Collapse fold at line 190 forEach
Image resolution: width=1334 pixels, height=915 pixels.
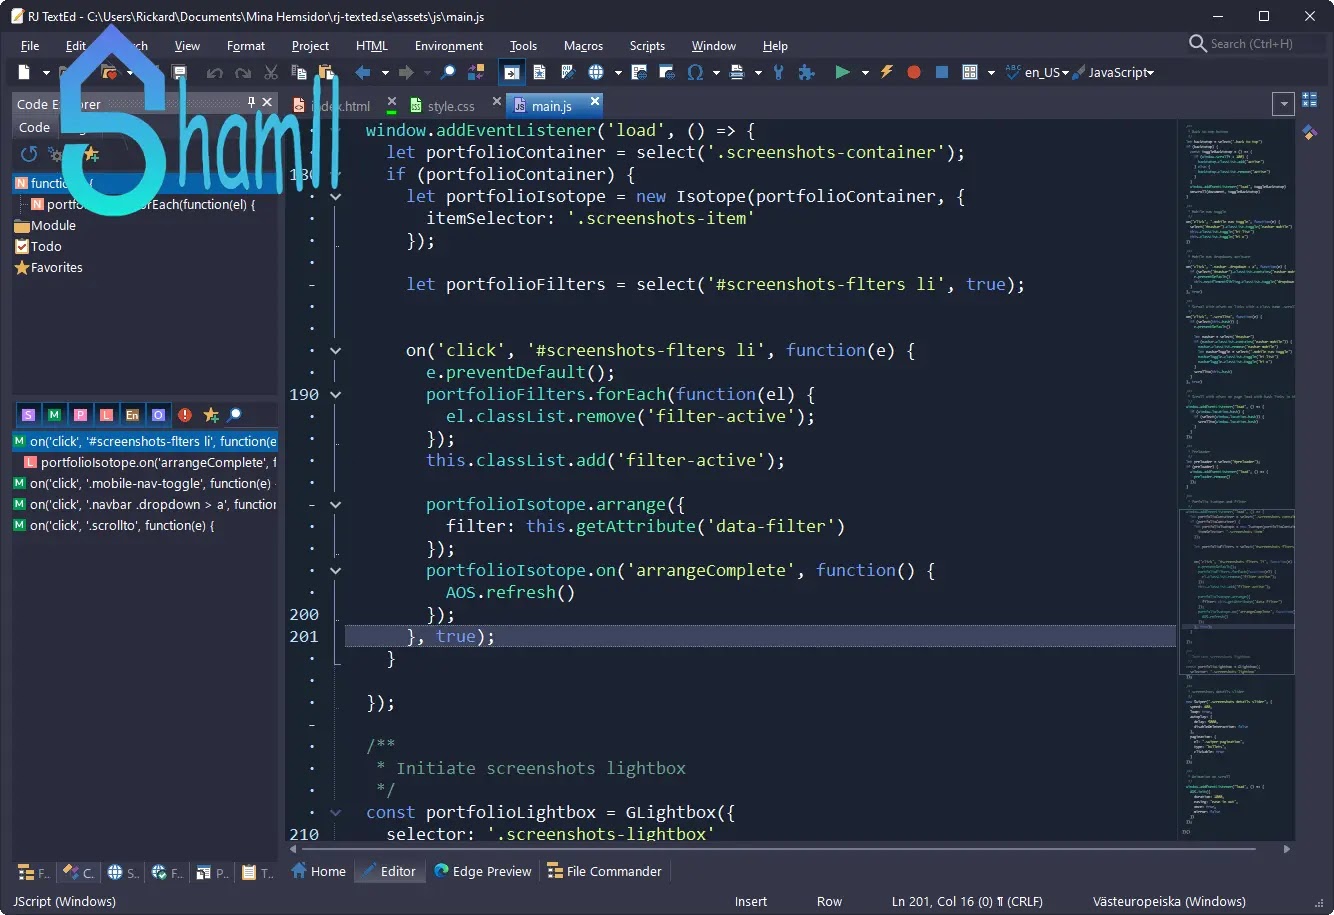point(335,395)
